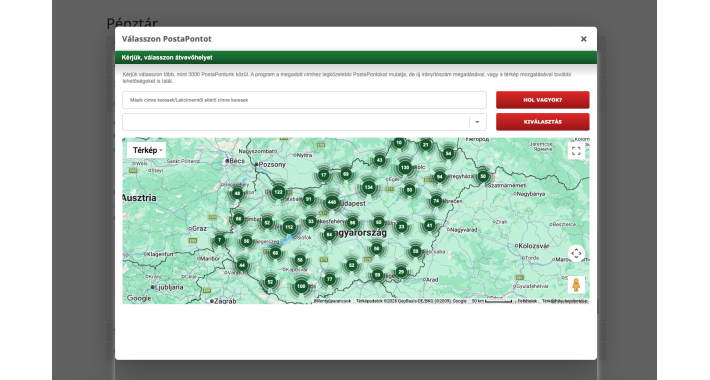Screen dimensions: 710x380
Task: Focus the address search input field
Action: [x=304, y=100]
